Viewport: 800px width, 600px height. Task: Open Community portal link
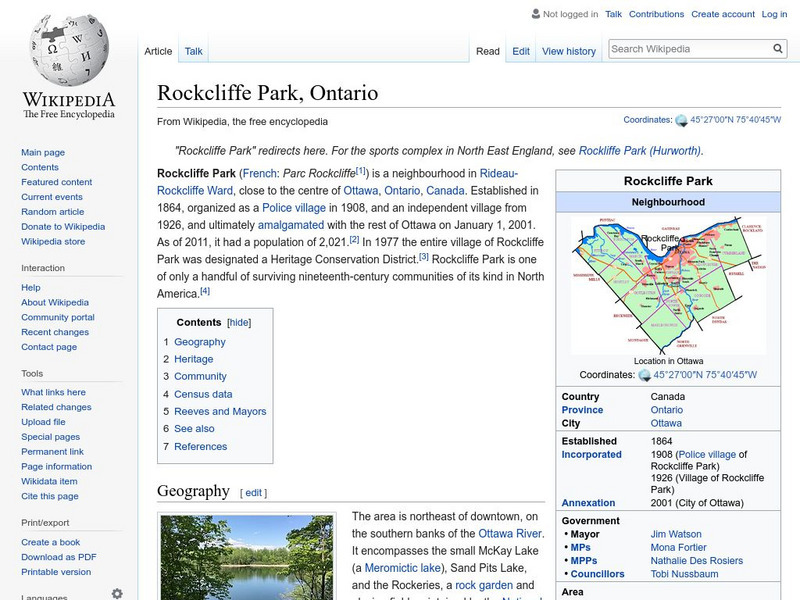[x=58, y=317]
